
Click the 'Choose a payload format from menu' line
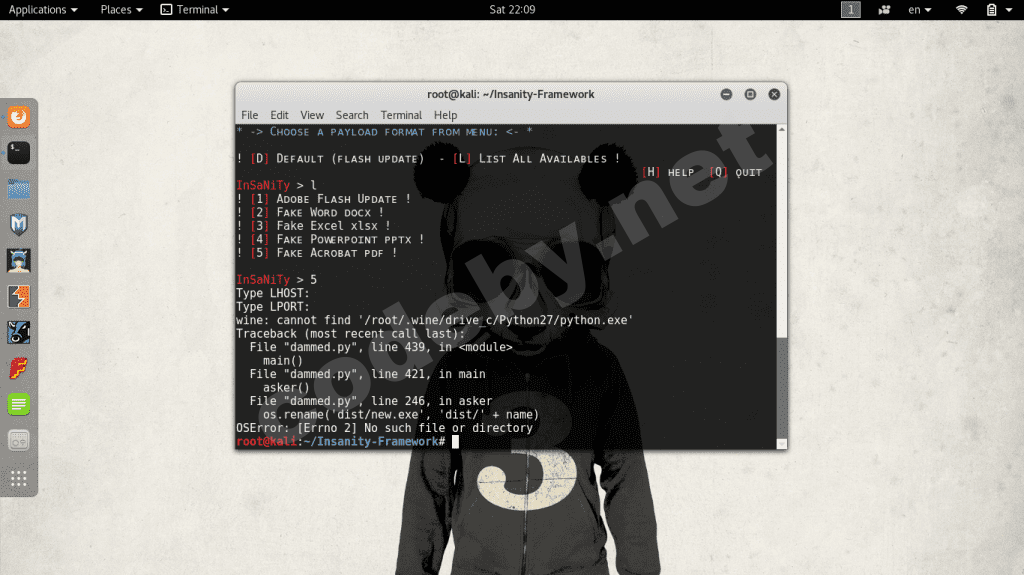pos(385,132)
